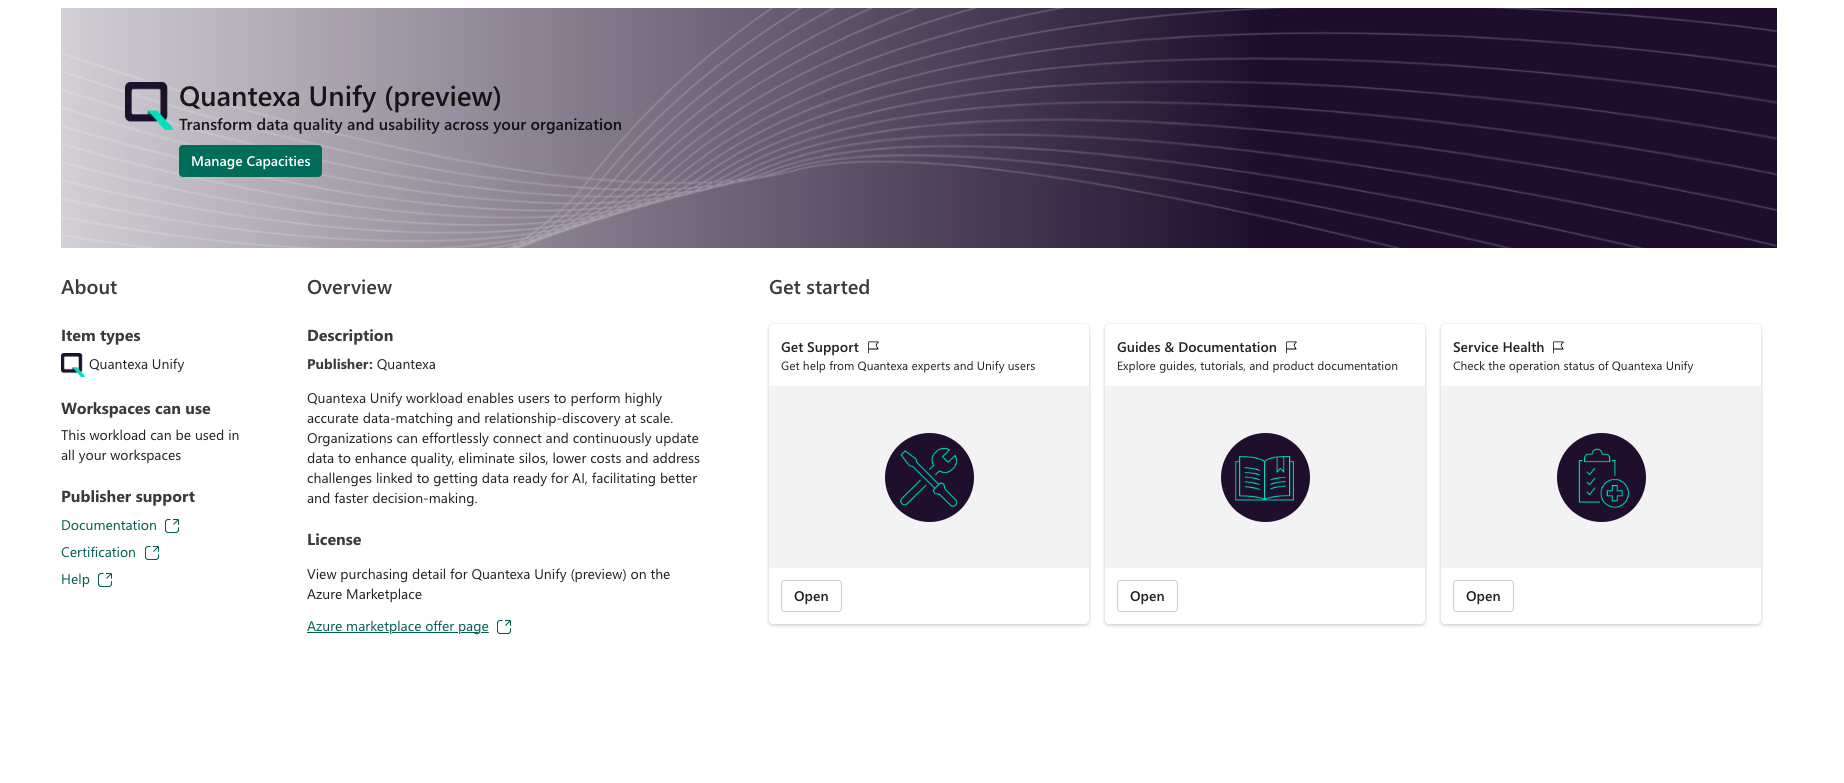Click the banner tagline 'Transform data quality'
The width and height of the screenshot is (1844, 783).
click(400, 124)
